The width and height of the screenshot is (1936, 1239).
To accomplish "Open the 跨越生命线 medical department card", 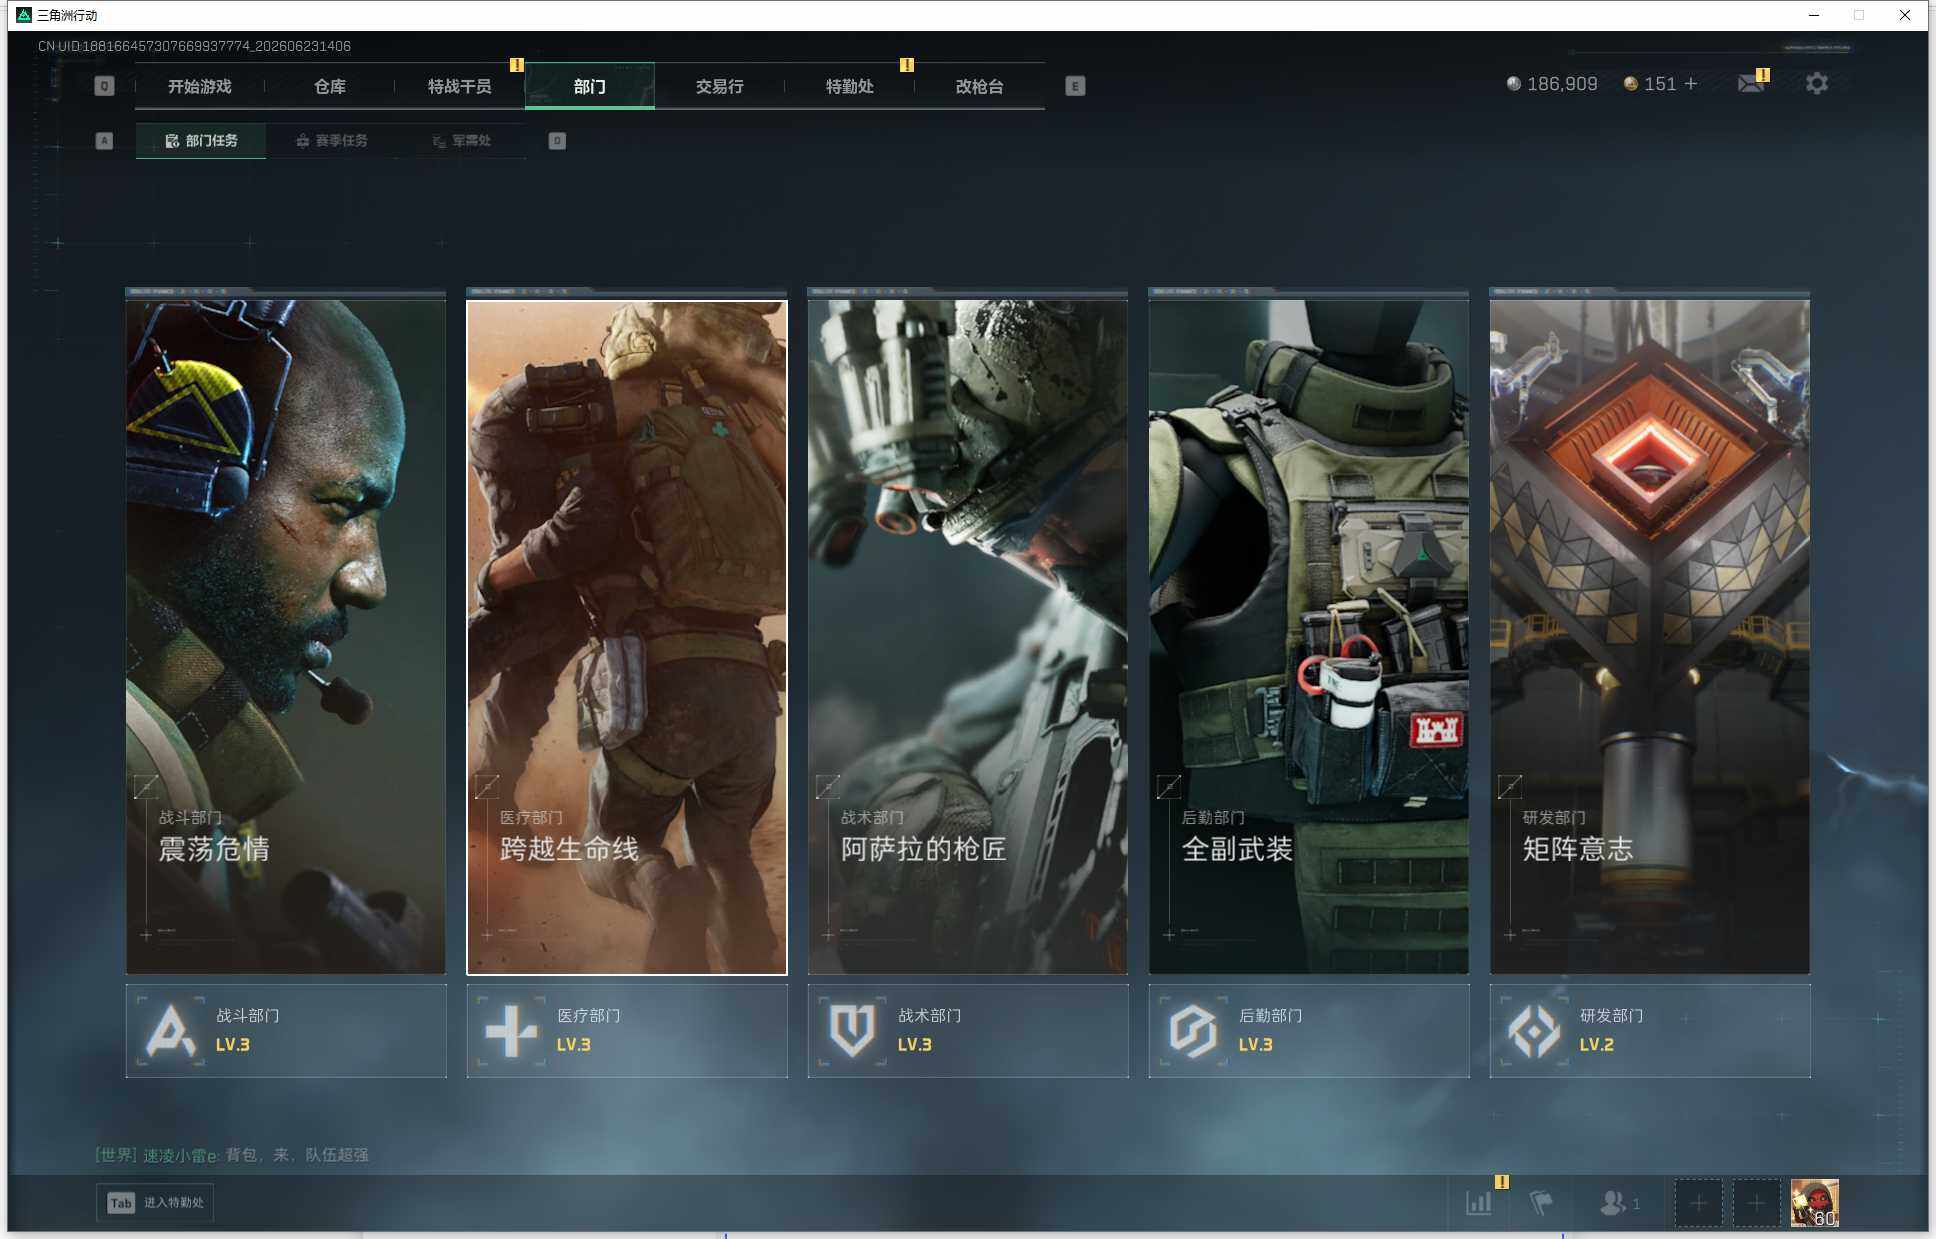I will point(627,637).
